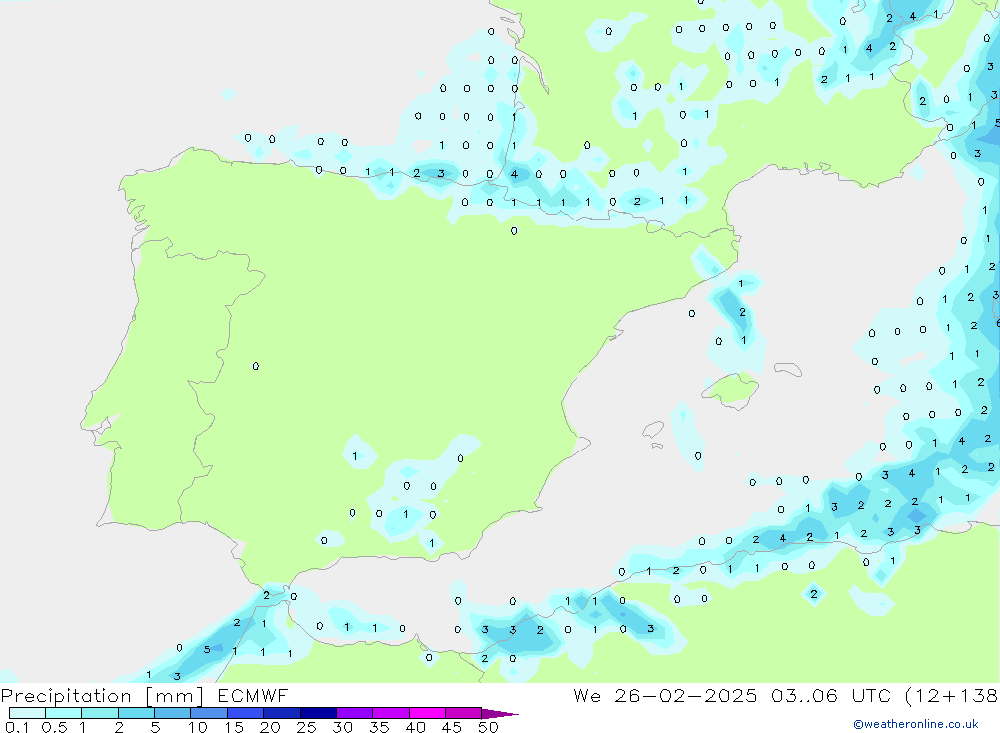Click Menorca island outline on the map
1000x733 pixels.
[x=788, y=369]
